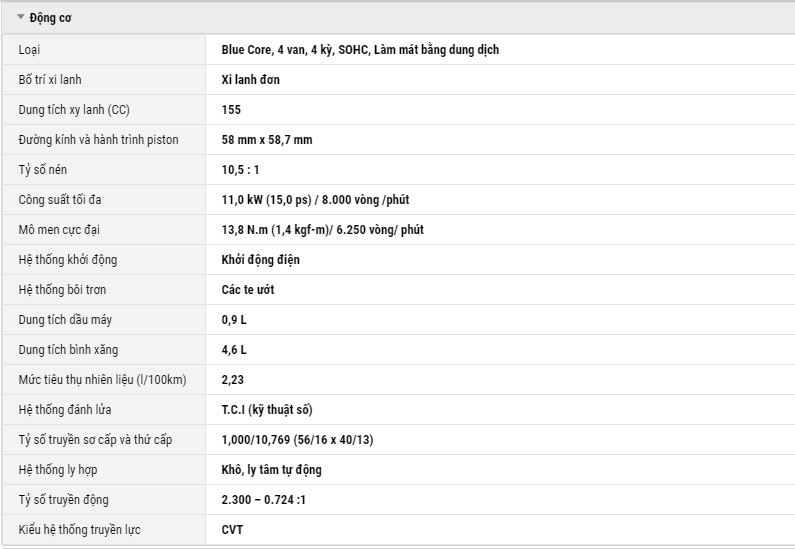795x549 pixels.
Task: Select the Bố trí xi lanh label
Action: [50, 80]
